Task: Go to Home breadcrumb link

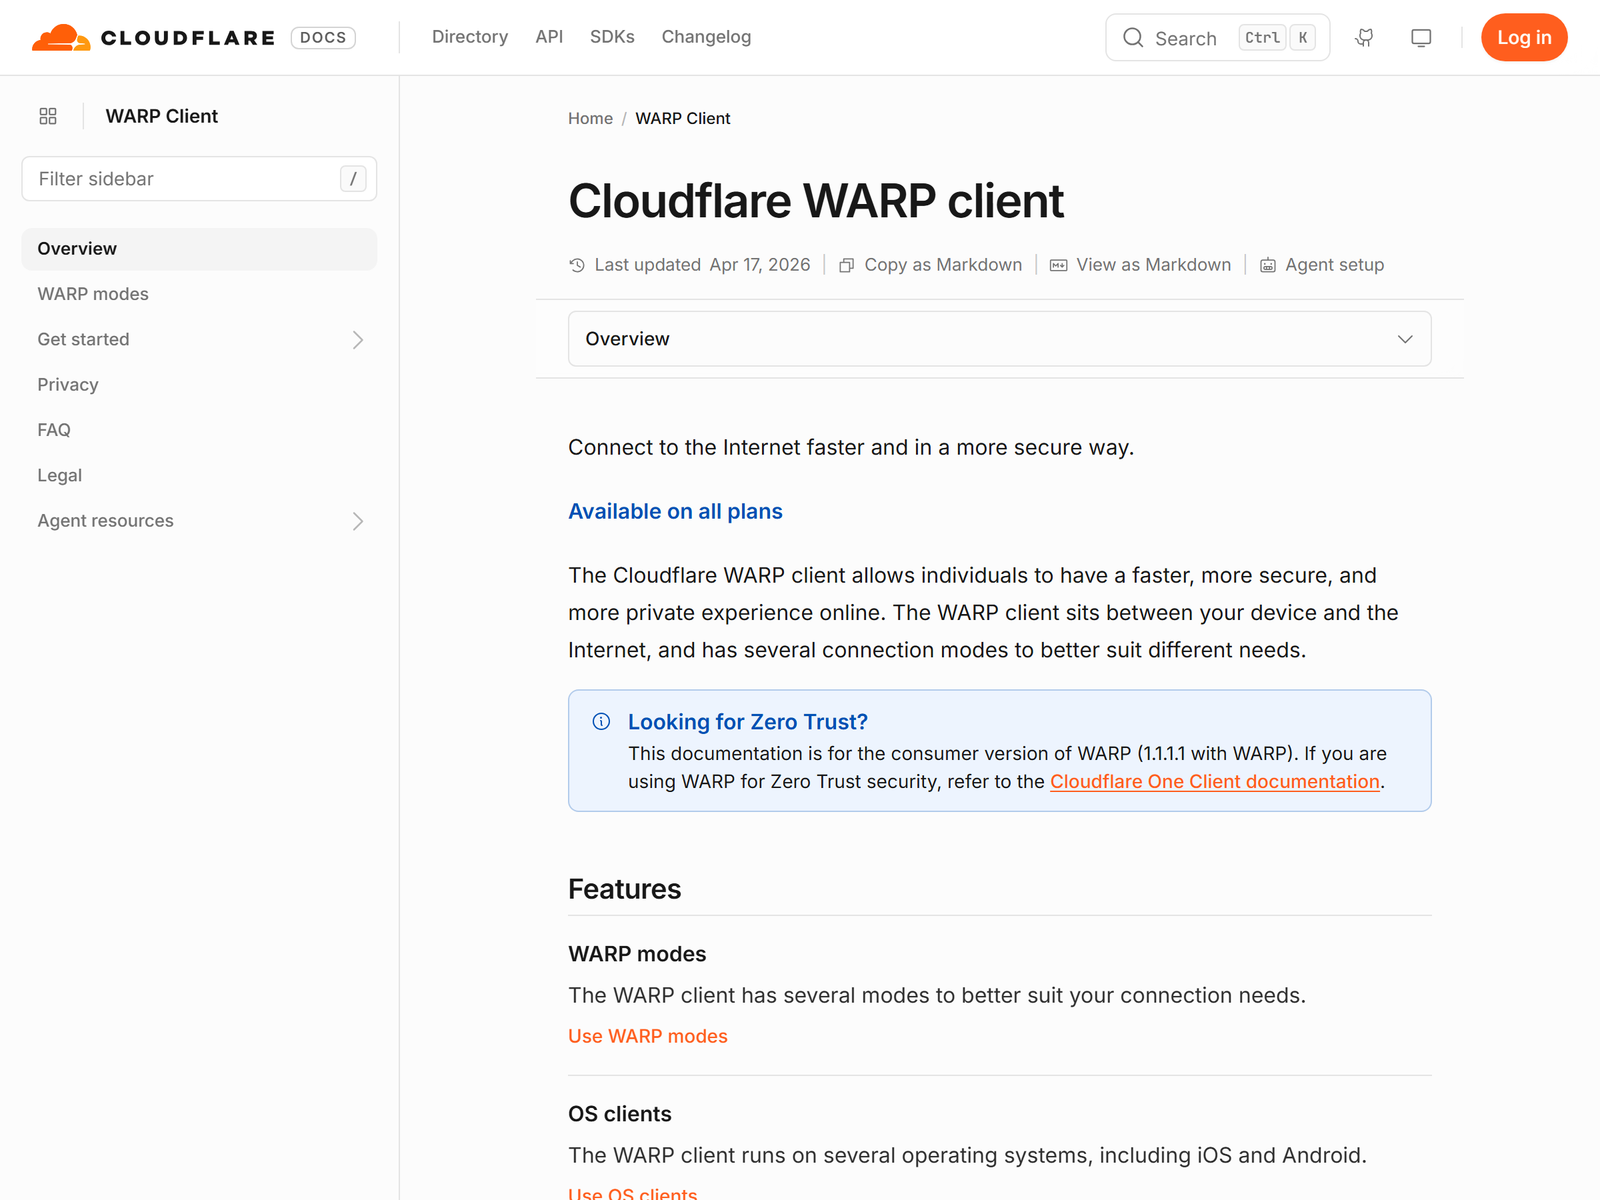Action: pos(590,118)
